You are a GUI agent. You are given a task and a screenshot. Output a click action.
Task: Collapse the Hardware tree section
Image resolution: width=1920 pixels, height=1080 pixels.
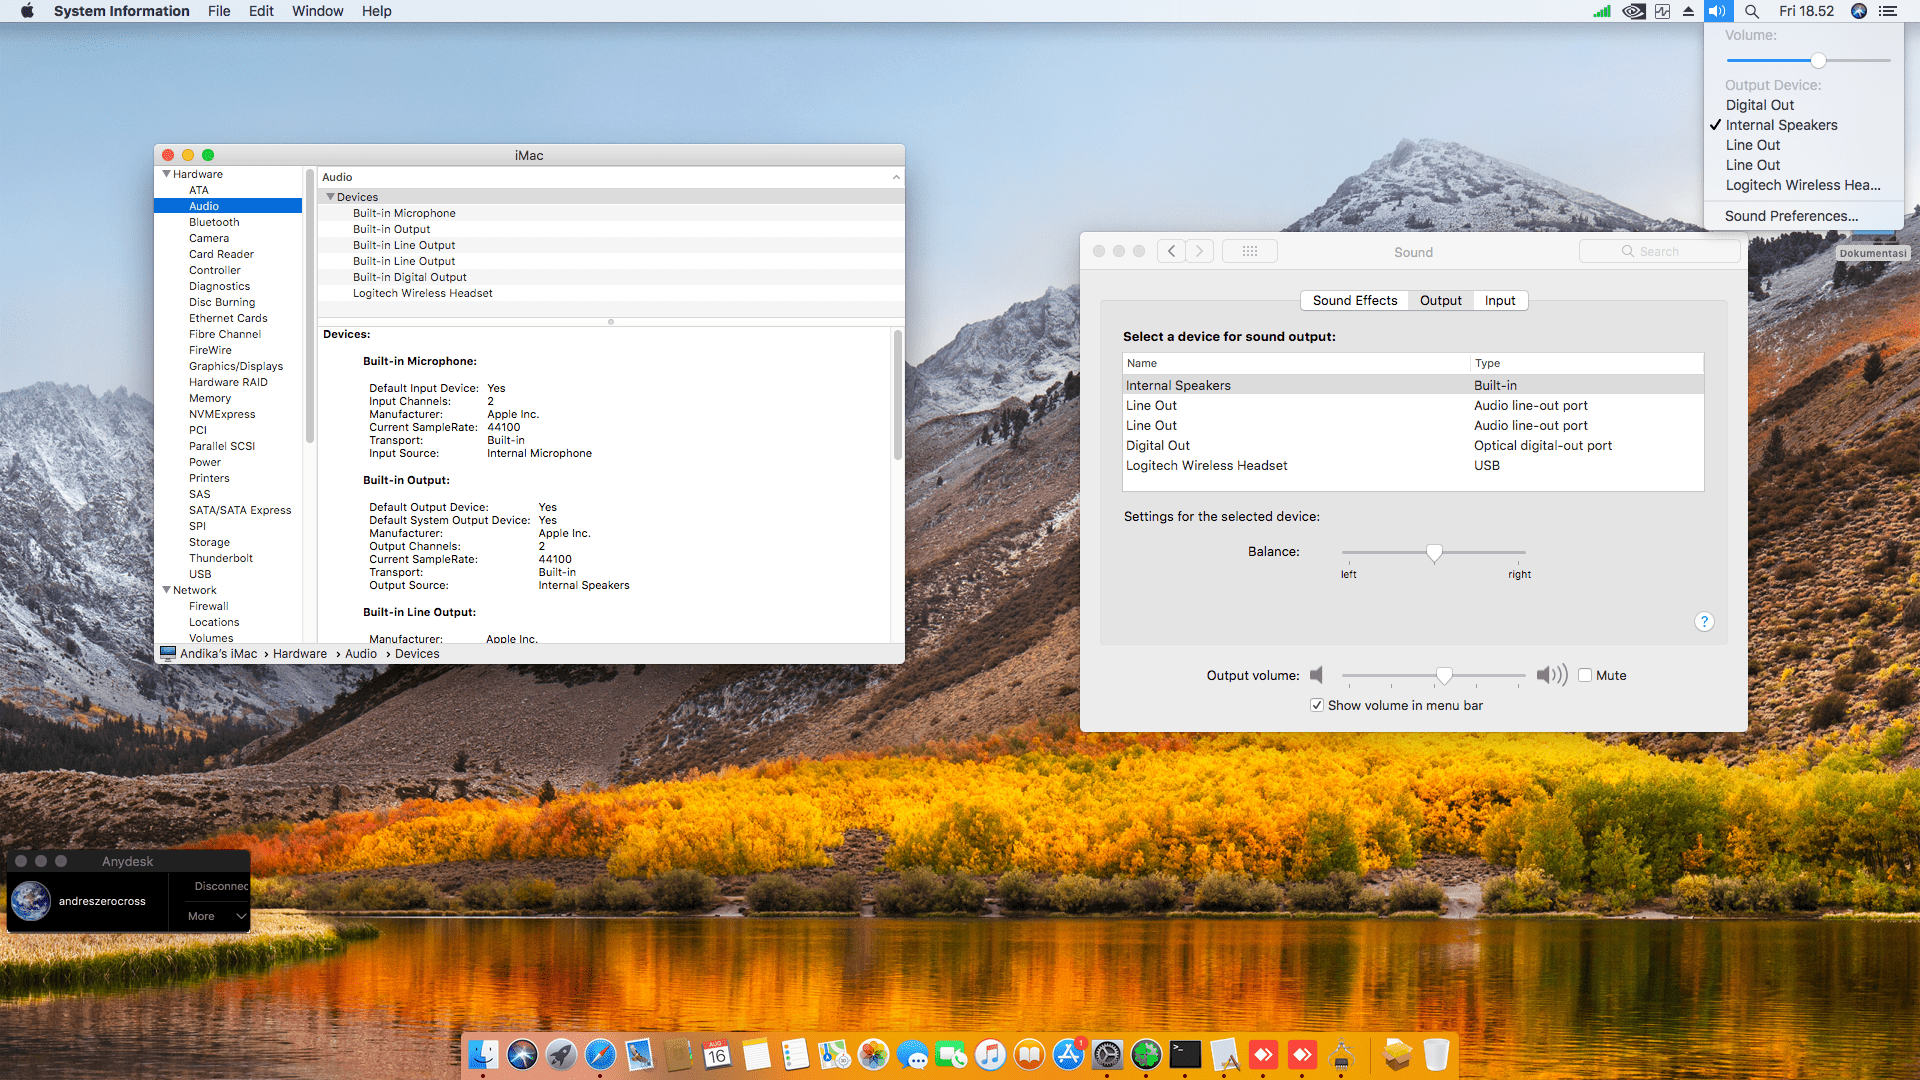[166, 174]
